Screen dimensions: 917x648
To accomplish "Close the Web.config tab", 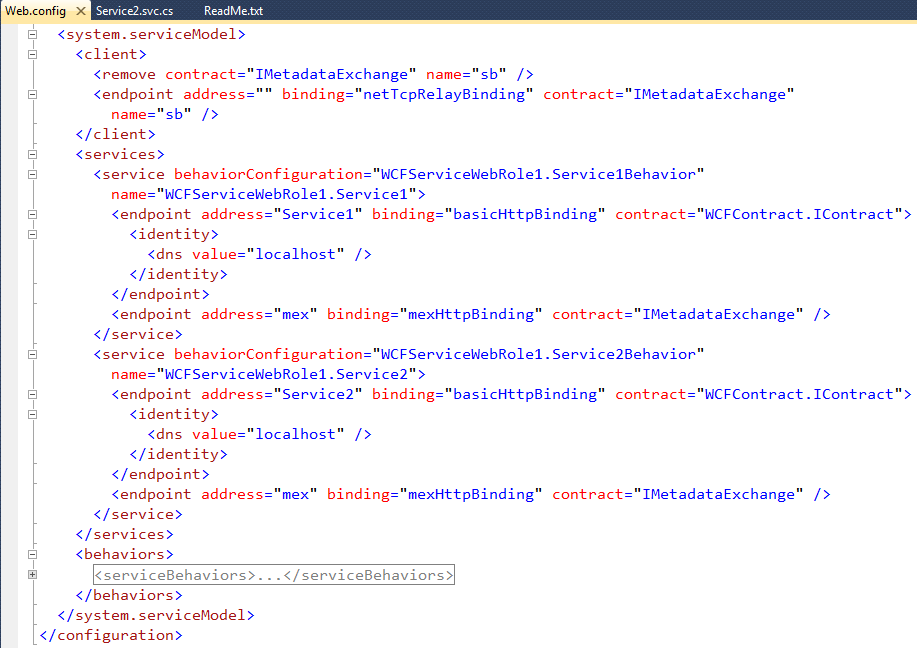I will pos(82,11).
